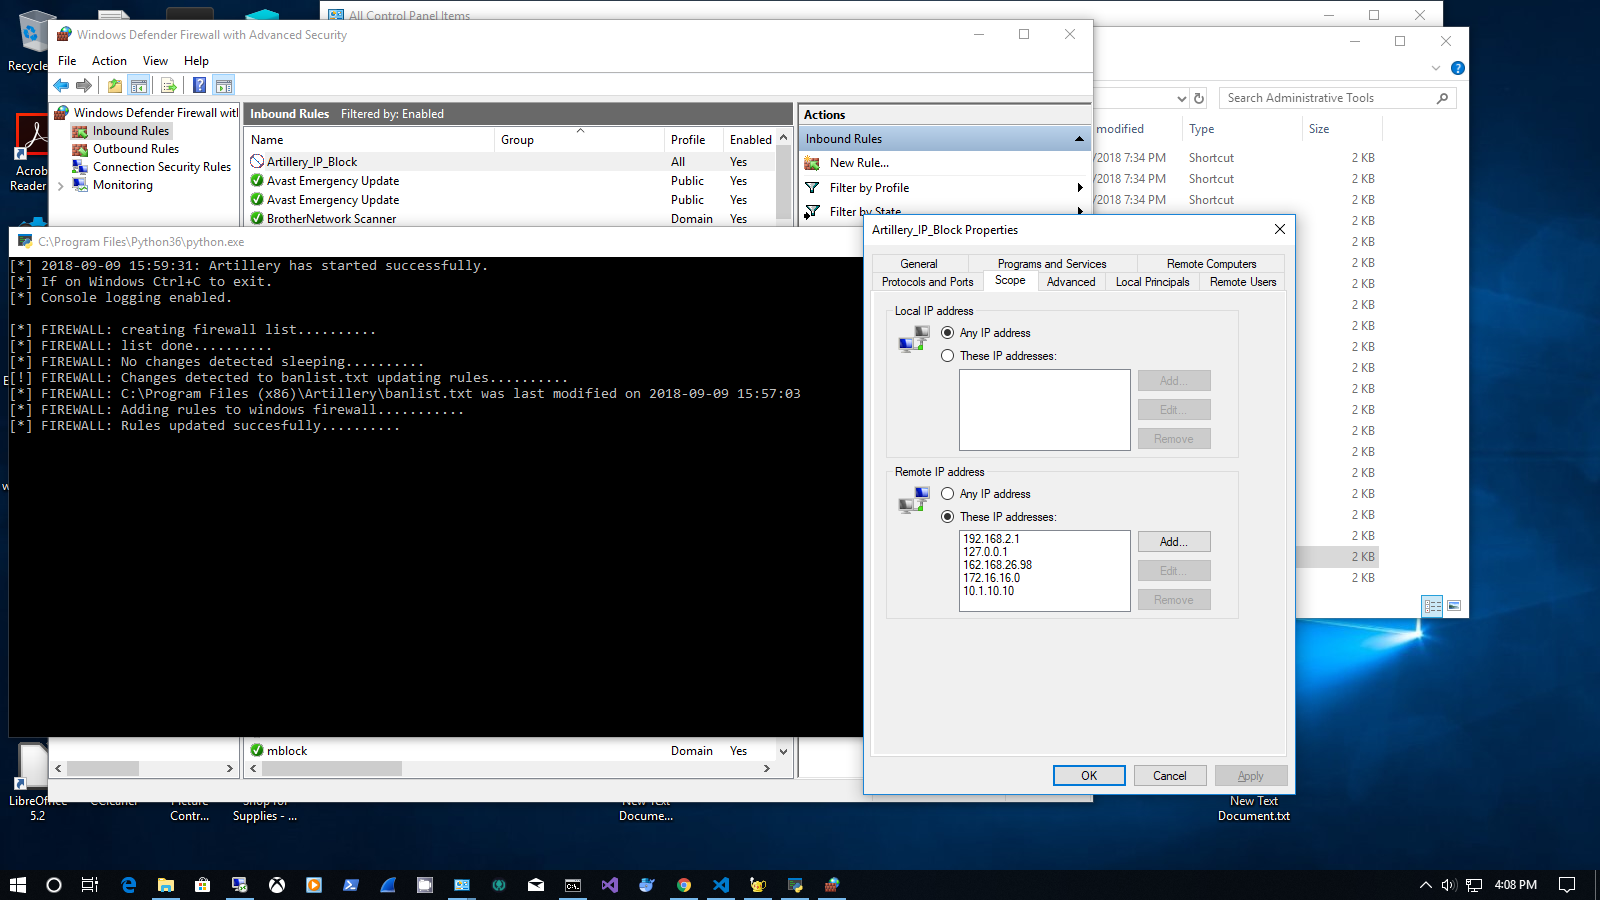Select 192.168.2.1 in the Remote IP addresses list
This screenshot has height=900, width=1600.
(x=992, y=538)
